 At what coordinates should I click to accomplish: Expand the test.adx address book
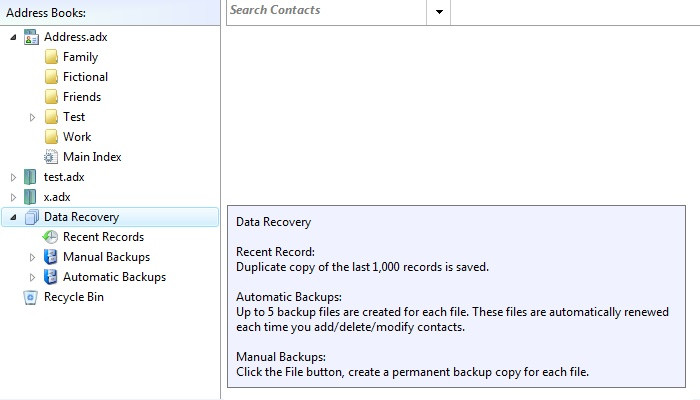click(x=13, y=177)
